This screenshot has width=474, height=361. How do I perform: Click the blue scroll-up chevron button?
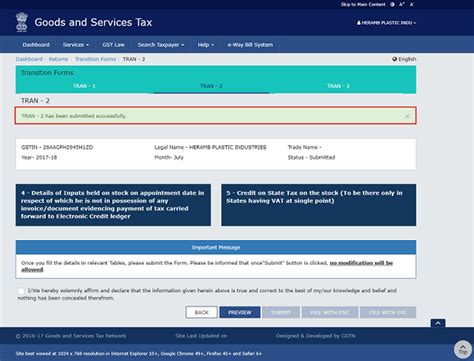(x=438, y=323)
